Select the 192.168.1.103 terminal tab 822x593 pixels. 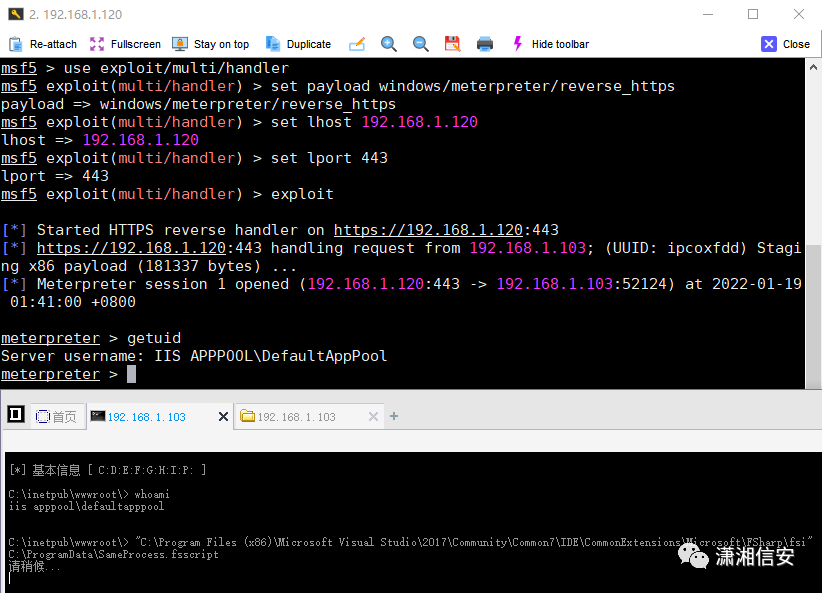147,417
